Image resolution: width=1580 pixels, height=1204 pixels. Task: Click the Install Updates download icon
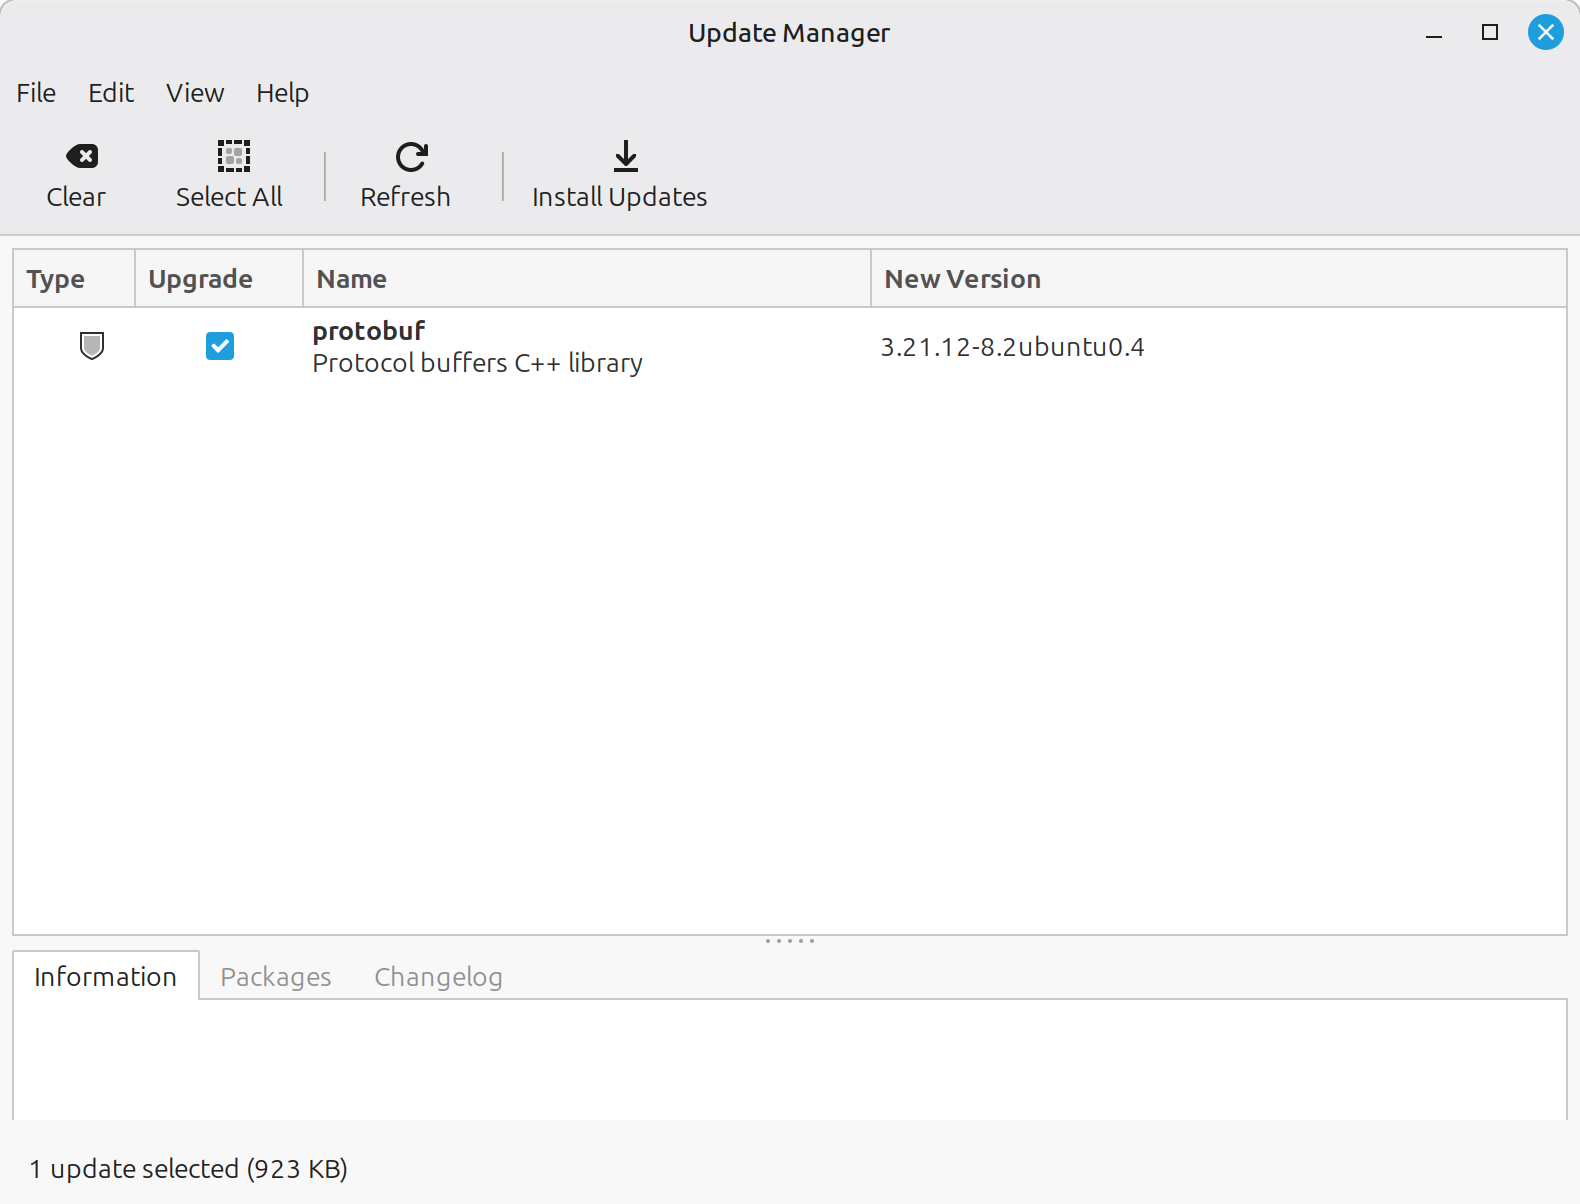pos(625,156)
